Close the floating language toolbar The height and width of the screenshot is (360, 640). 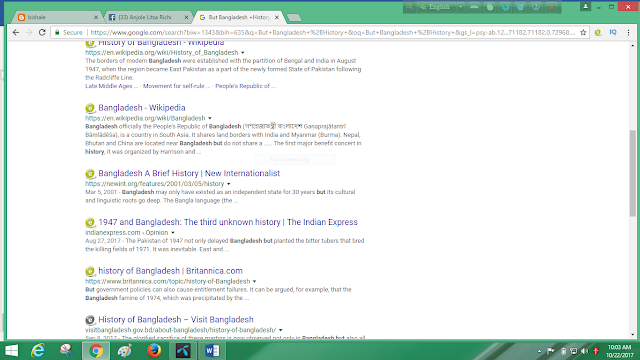[552, 7]
